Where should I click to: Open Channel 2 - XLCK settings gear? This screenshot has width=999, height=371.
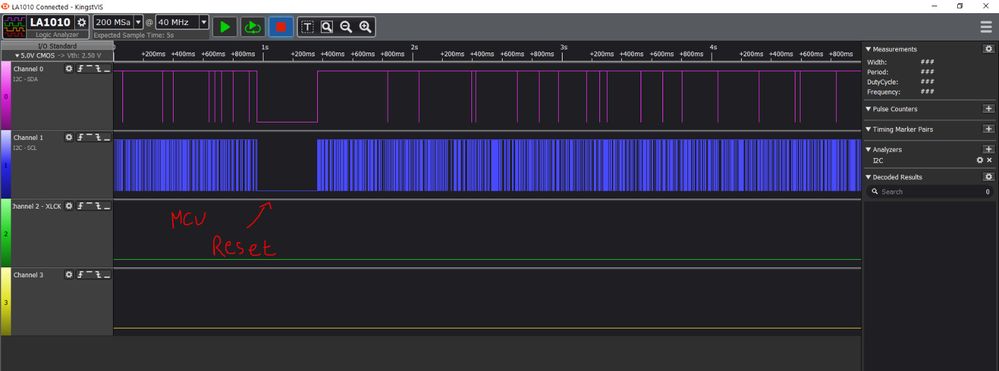pyautogui.click(x=69, y=206)
